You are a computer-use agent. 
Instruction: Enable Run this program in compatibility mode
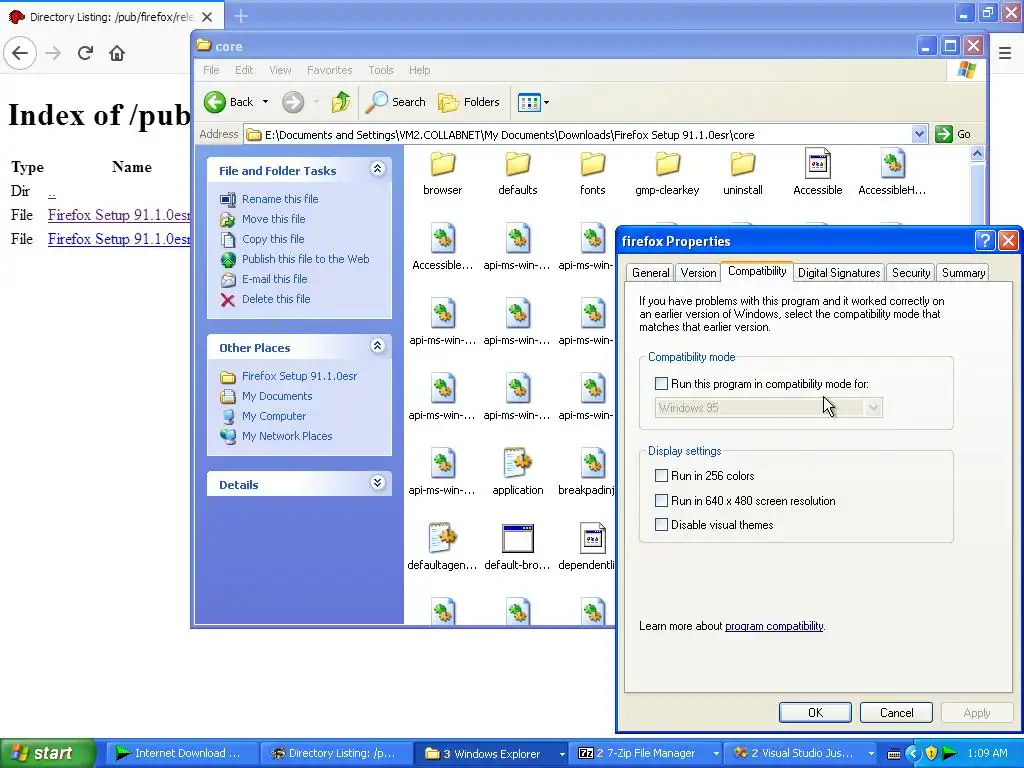(662, 384)
